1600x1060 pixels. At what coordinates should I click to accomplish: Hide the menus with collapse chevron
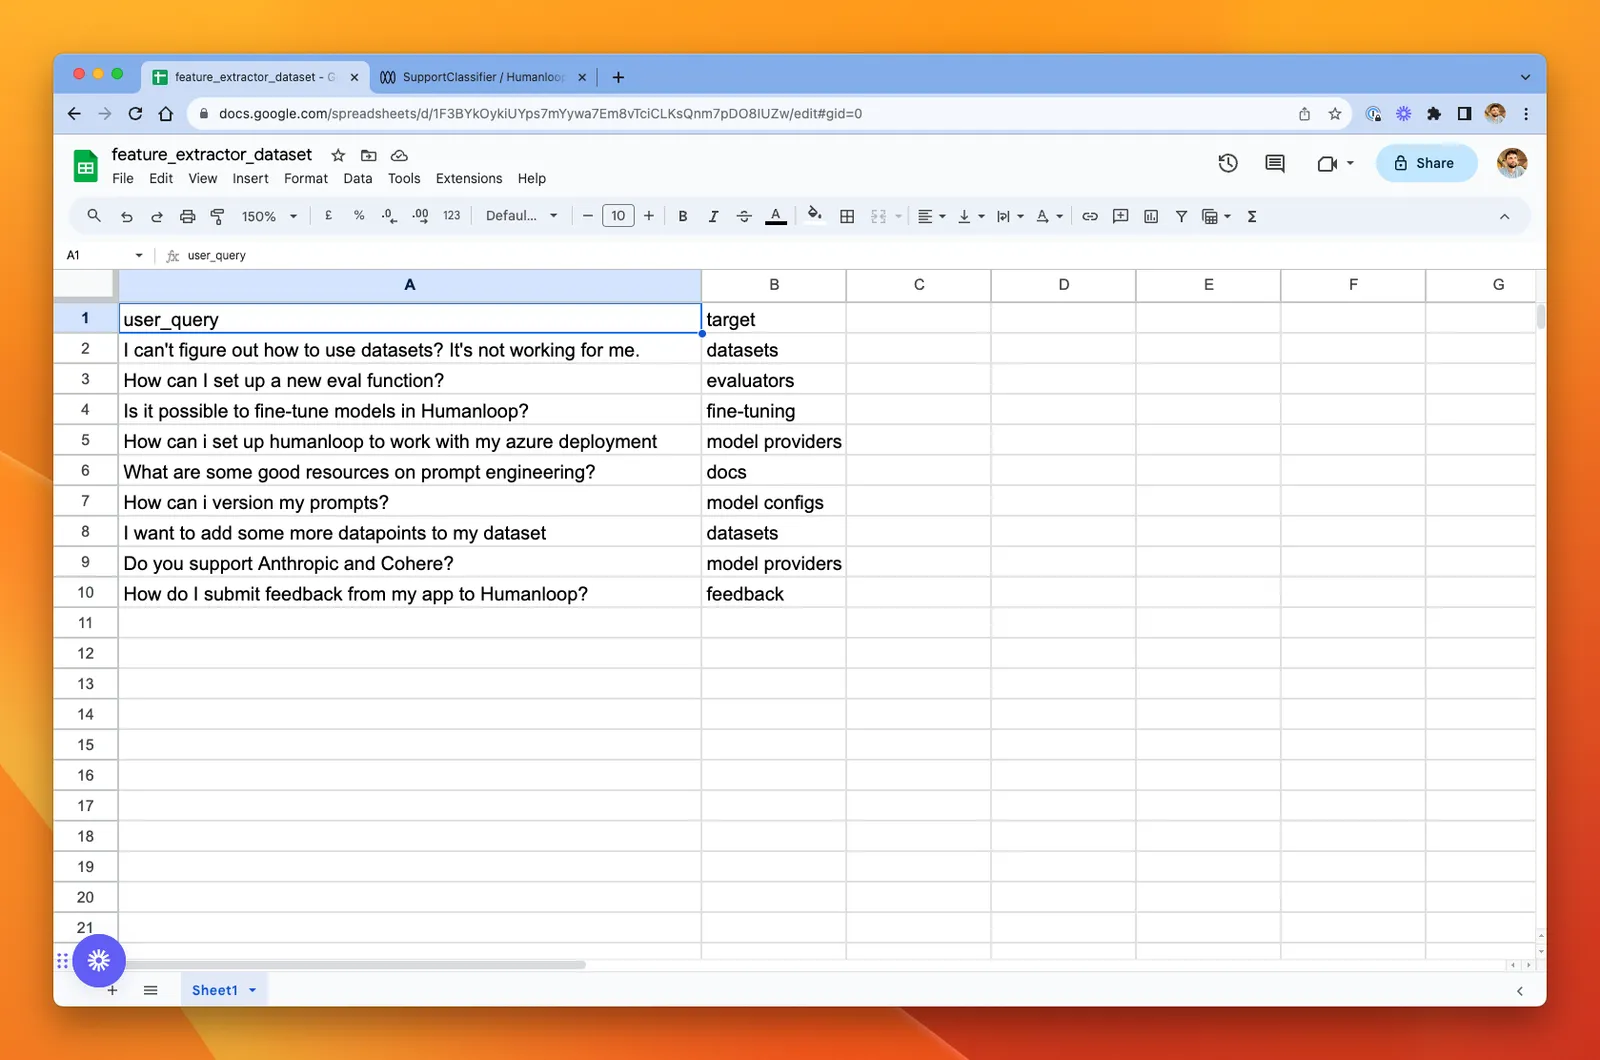coord(1504,216)
